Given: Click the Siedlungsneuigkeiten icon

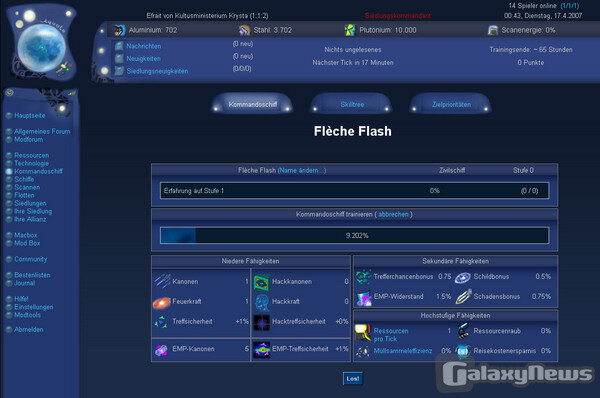Looking at the screenshot, I should pos(119,71).
